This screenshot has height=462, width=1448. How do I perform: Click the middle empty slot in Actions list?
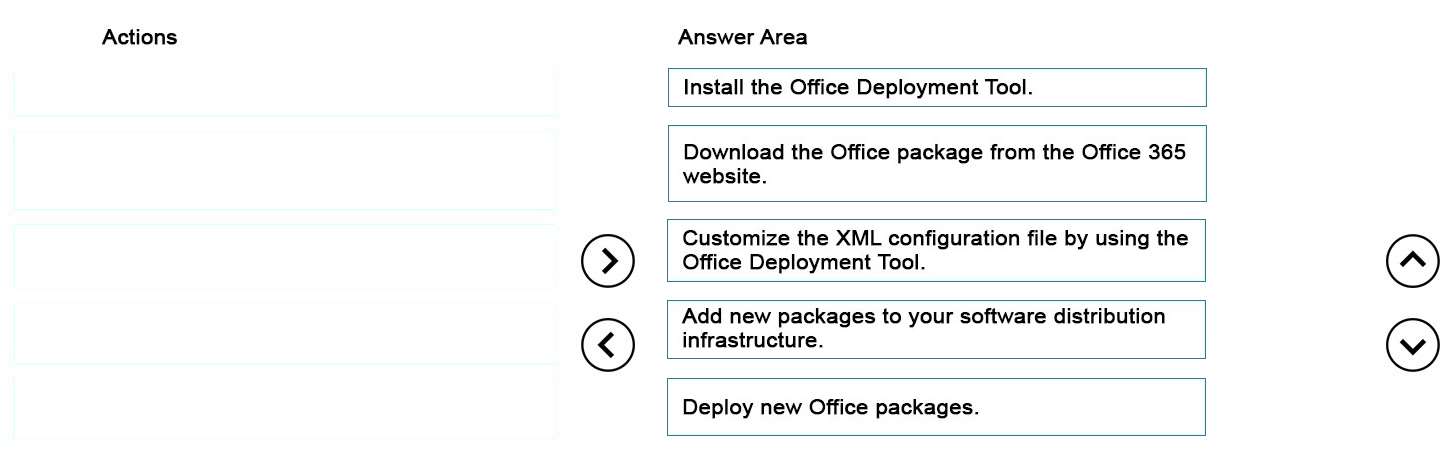tap(285, 257)
